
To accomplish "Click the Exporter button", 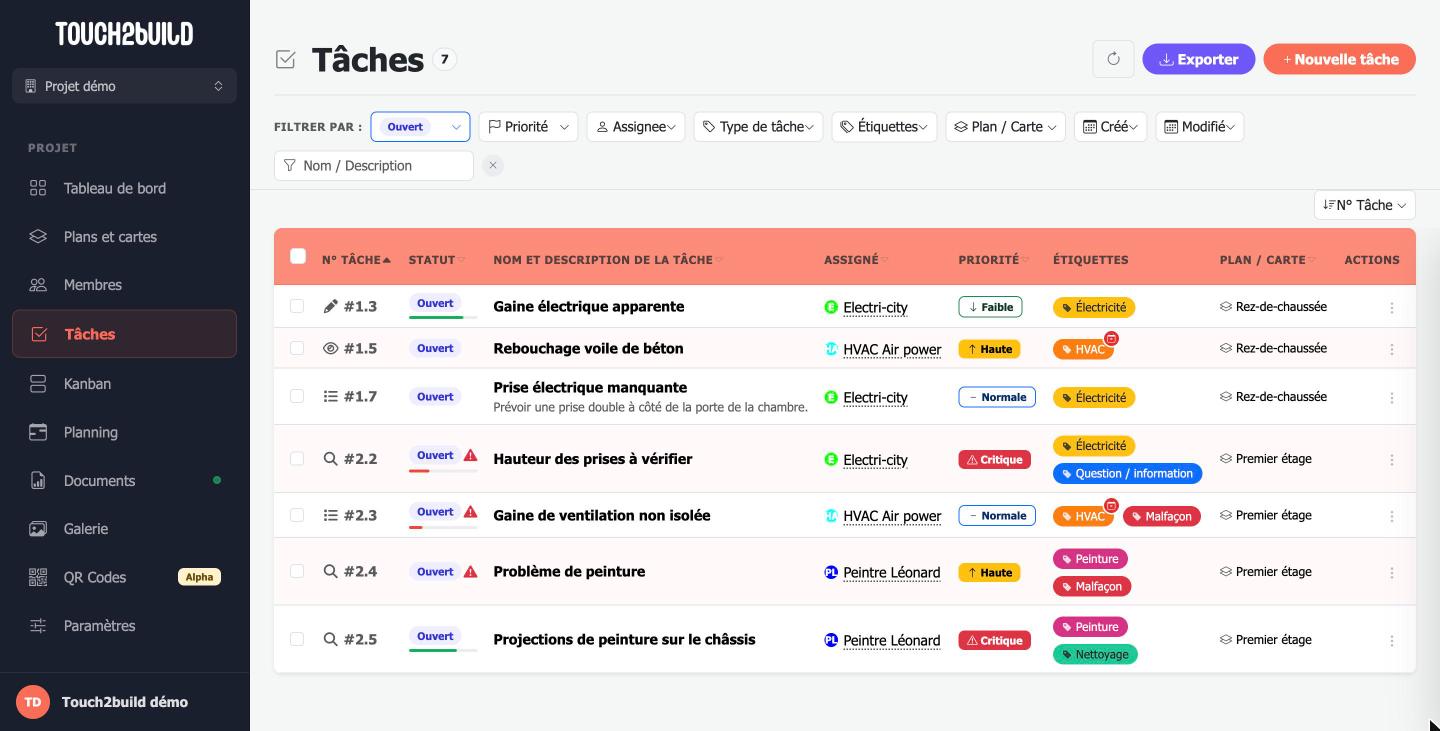I will [x=1198, y=59].
